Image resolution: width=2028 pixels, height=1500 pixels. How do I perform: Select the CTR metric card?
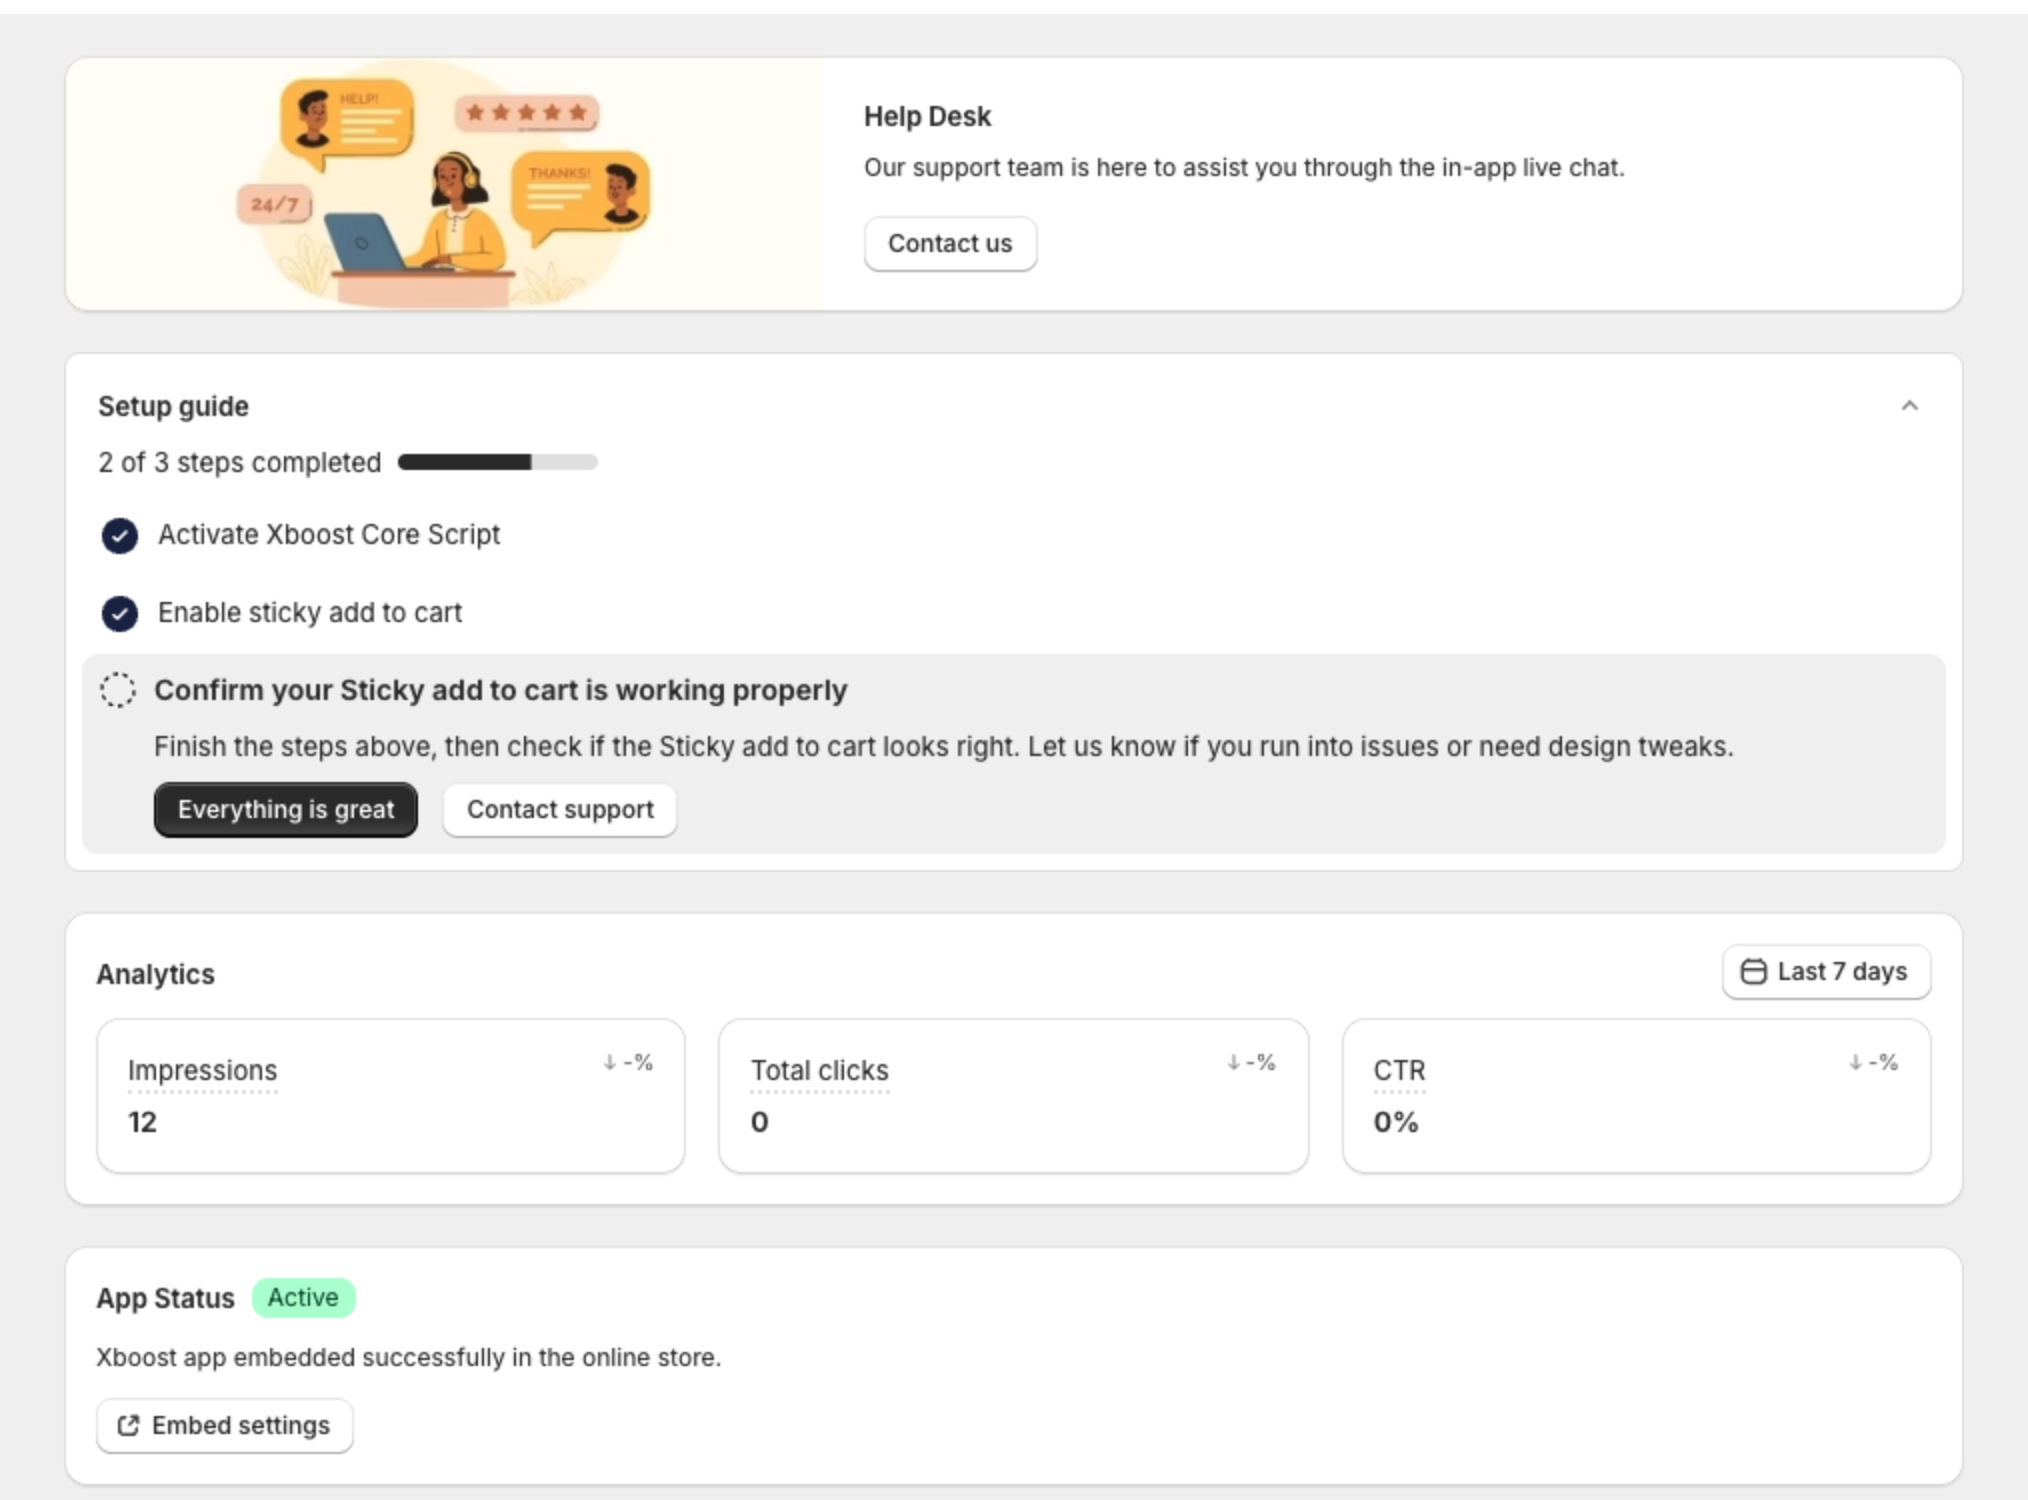(1637, 1096)
